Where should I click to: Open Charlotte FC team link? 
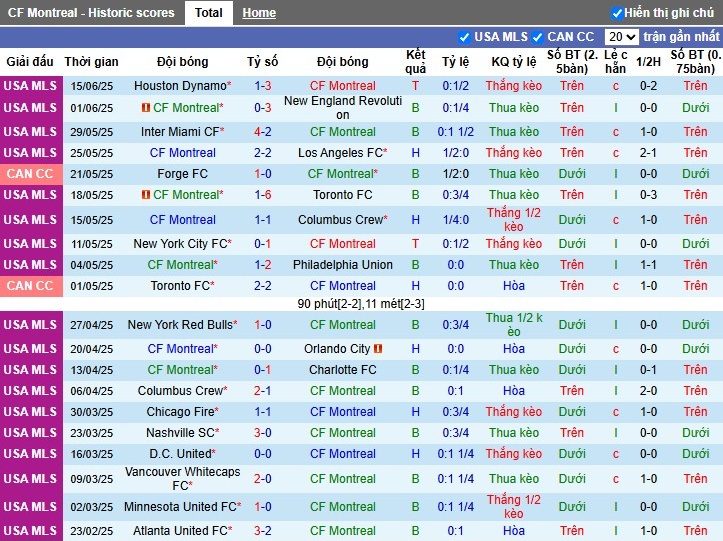[343, 370]
